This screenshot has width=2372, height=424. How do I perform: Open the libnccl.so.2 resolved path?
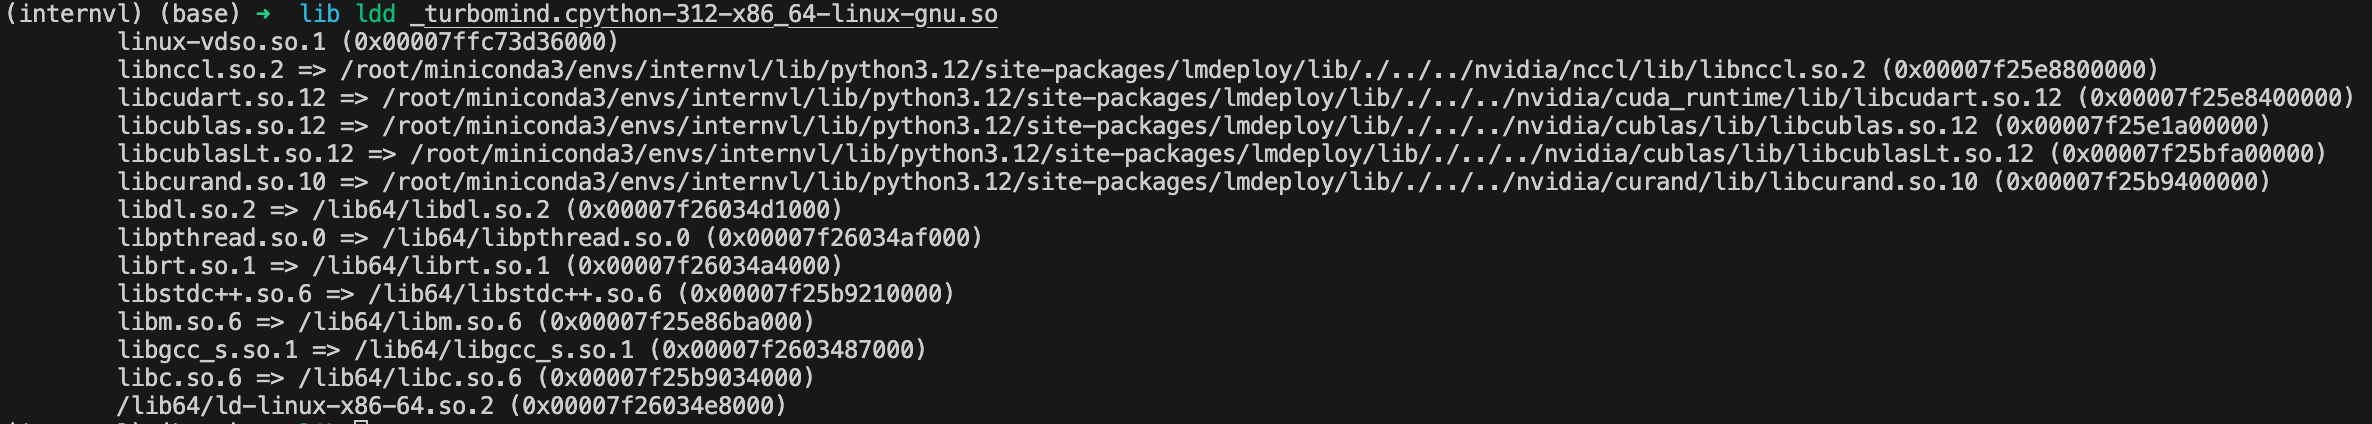pos(1102,70)
